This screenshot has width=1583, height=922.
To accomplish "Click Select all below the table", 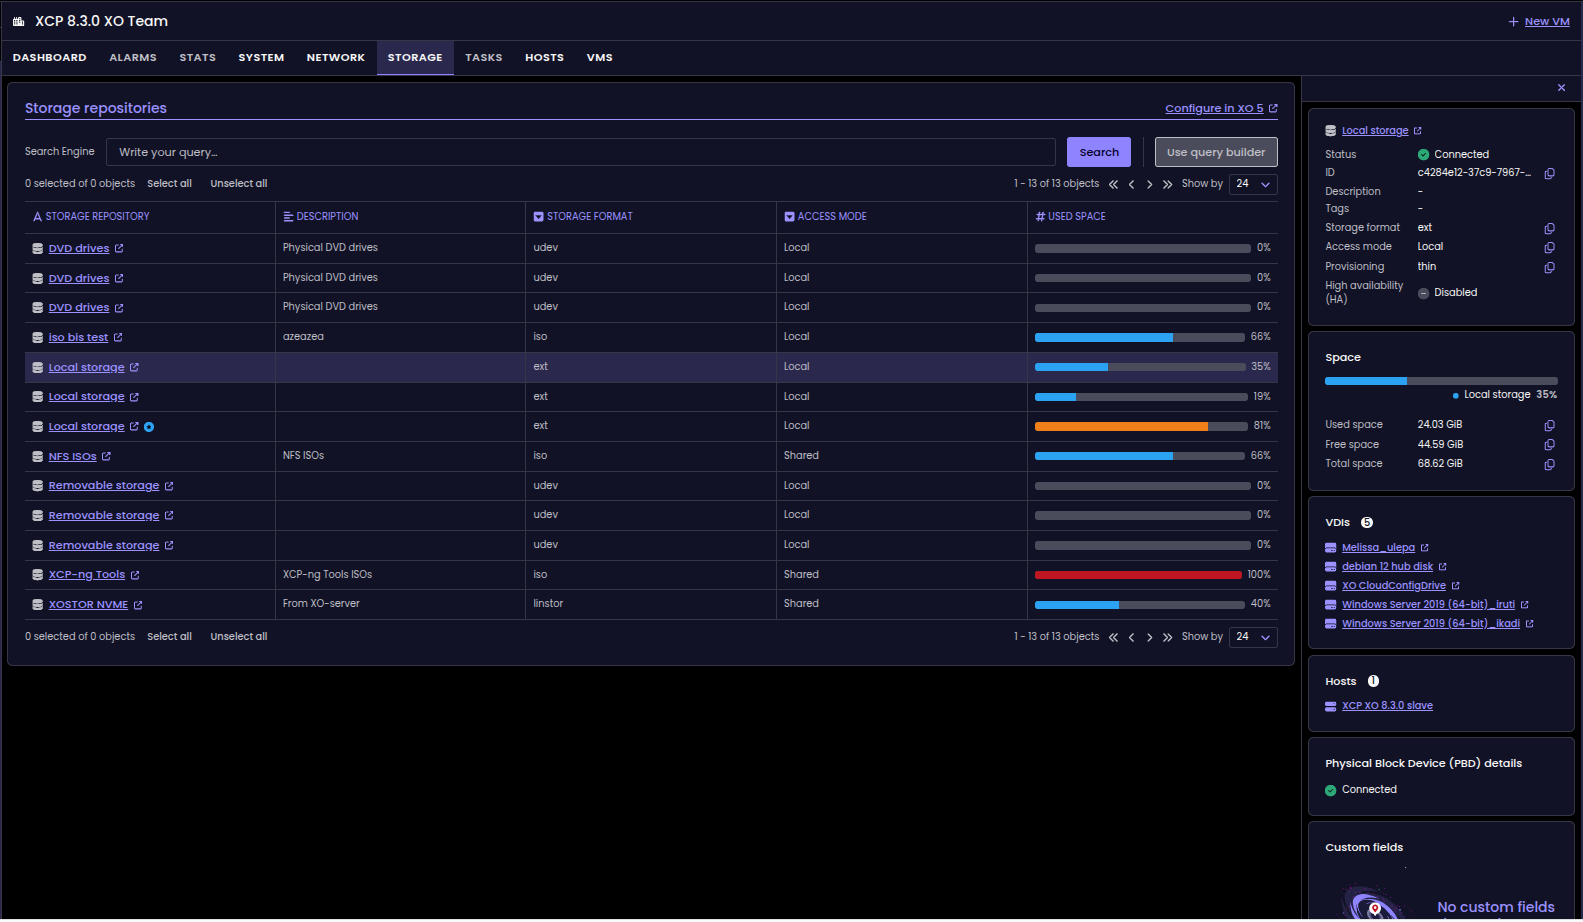I will (x=169, y=637).
